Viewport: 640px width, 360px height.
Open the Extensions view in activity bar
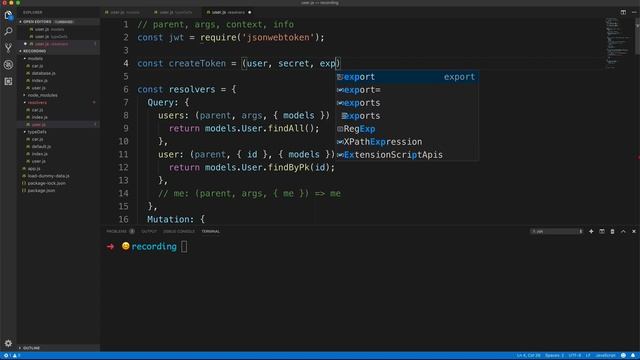pos(8,81)
